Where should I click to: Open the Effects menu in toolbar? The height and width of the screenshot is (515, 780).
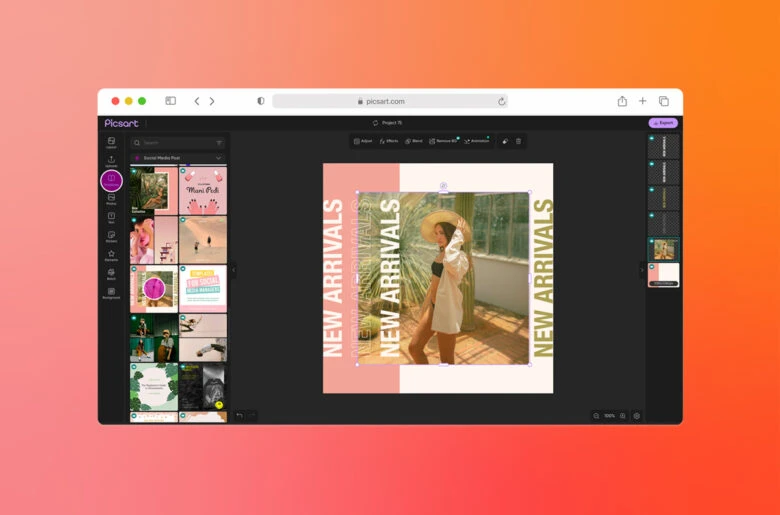pos(389,141)
